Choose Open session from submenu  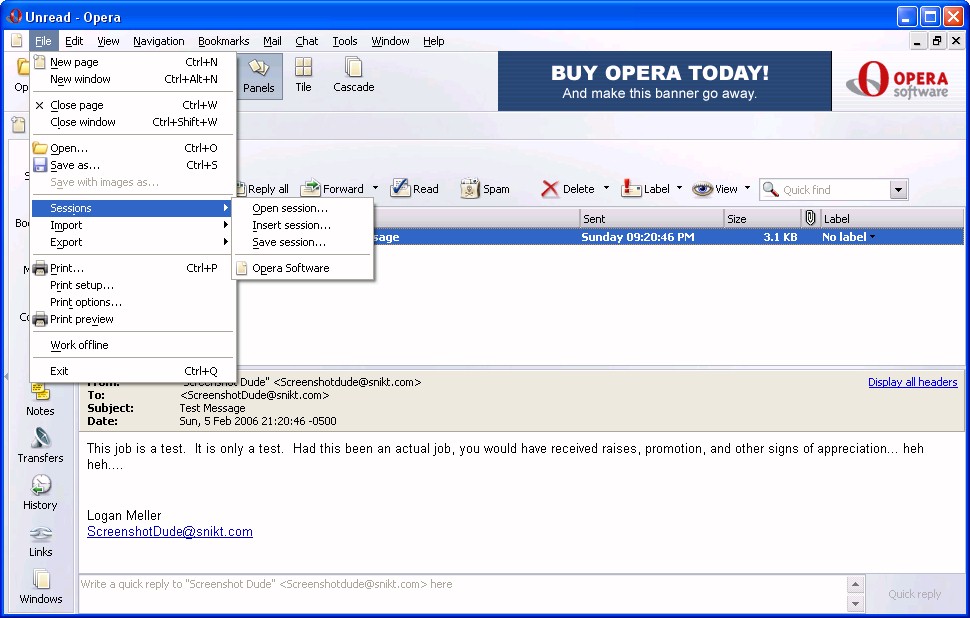click(x=290, y=208)
